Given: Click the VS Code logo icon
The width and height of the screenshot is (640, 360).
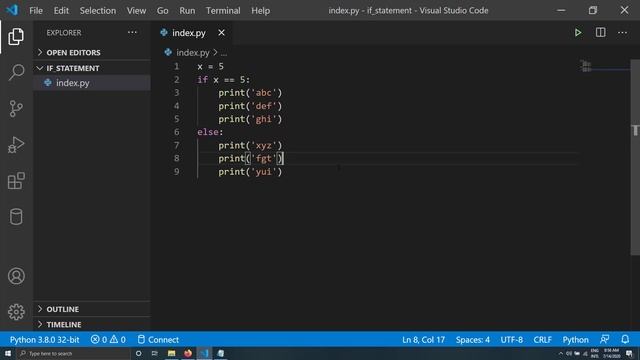Looking at the screenshot, I should (x=12, y=10).
